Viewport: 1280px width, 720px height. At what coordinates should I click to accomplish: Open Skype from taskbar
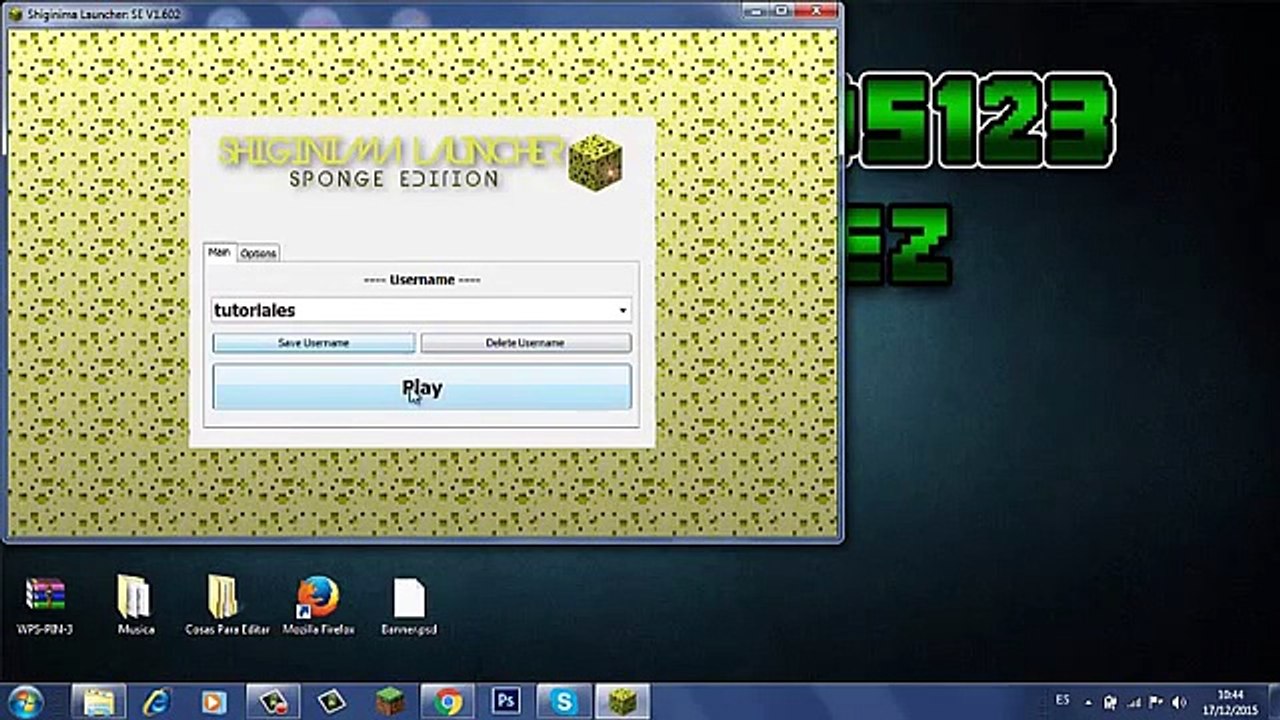coord(563,702)
